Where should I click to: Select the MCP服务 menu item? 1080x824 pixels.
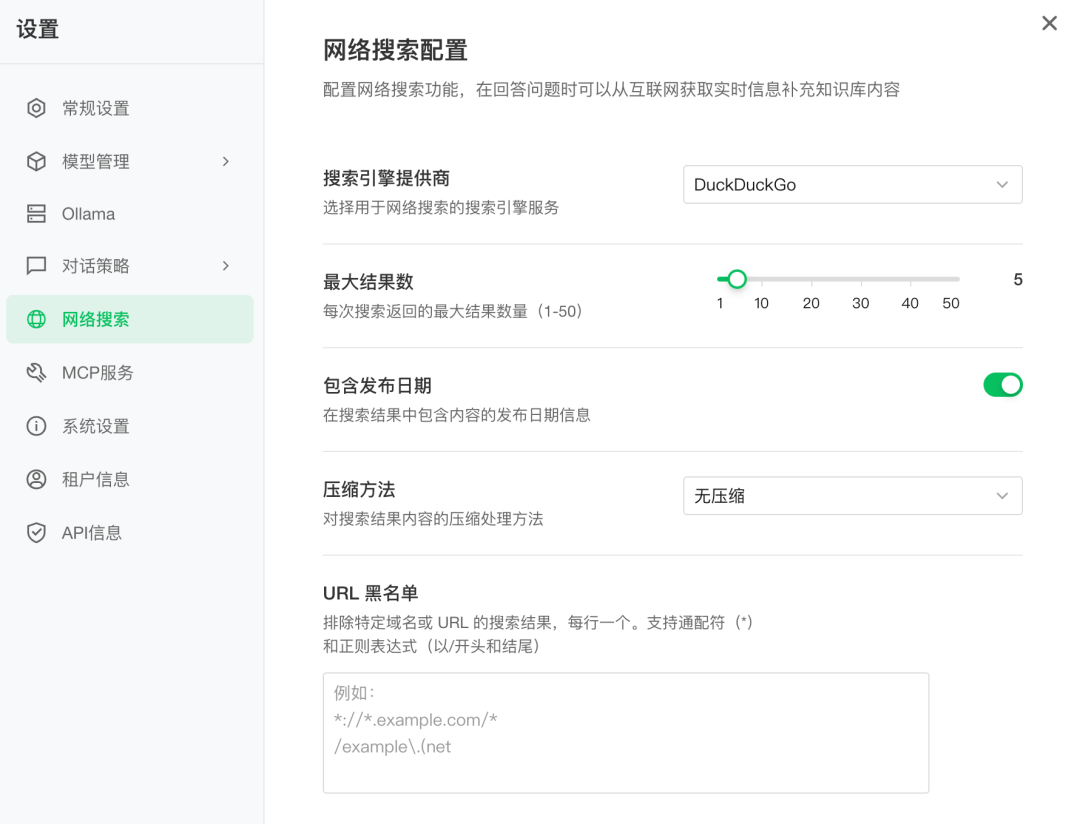click(98, 373)
